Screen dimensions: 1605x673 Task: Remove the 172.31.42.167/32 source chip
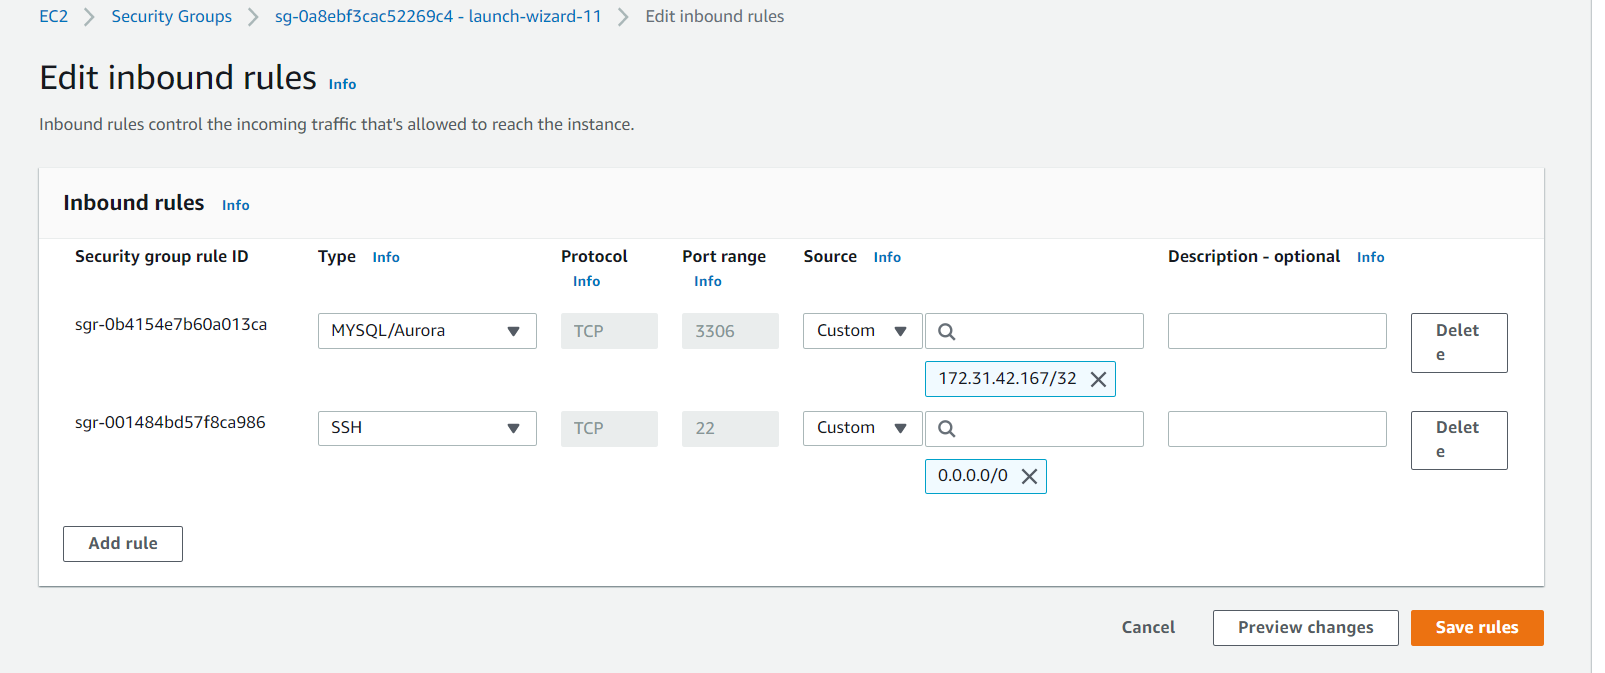[1098, 379]
